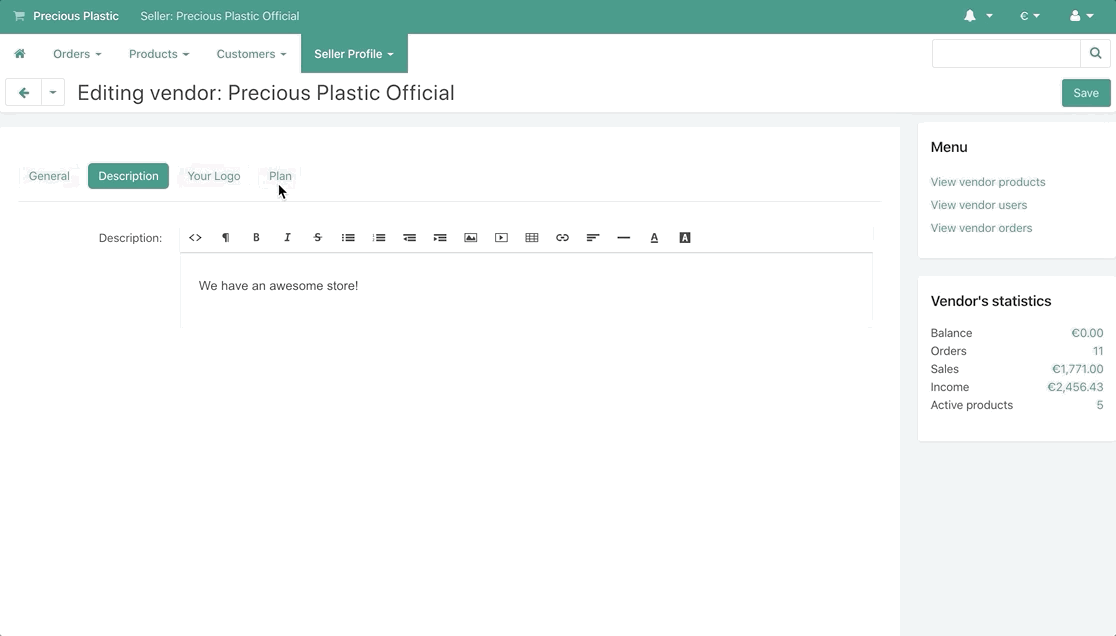Screen dimensions: 1116x636
Task: Open the HTML source code view
Action: tap(195, 238)
